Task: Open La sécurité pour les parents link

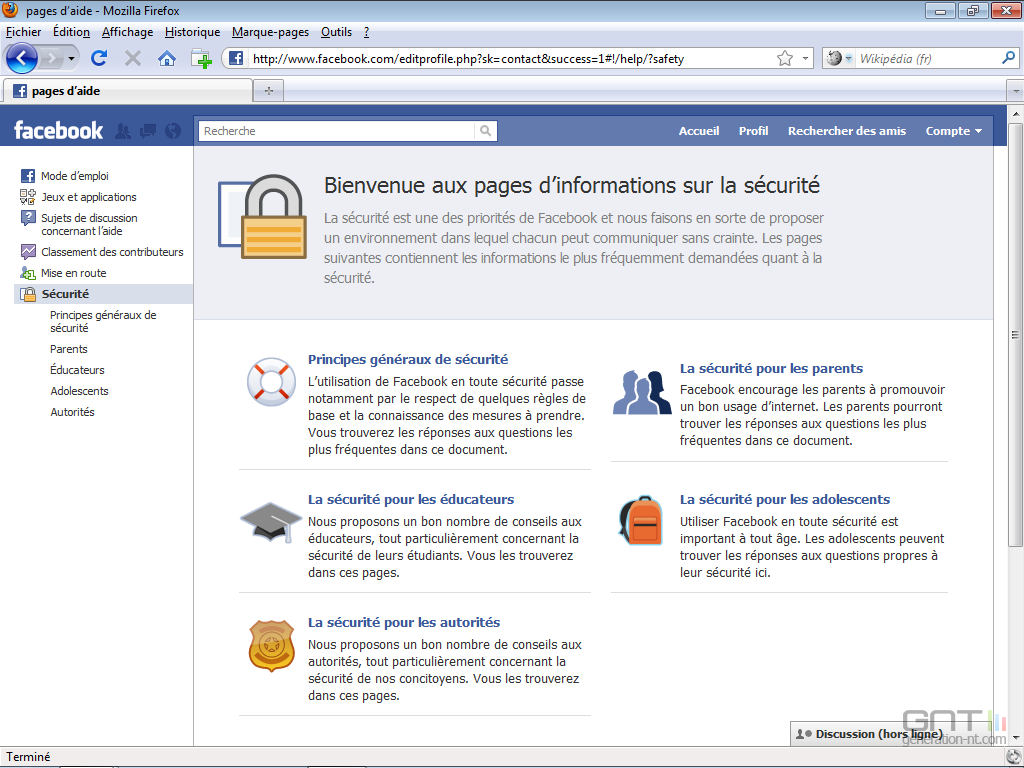Action: pos(771,368)
